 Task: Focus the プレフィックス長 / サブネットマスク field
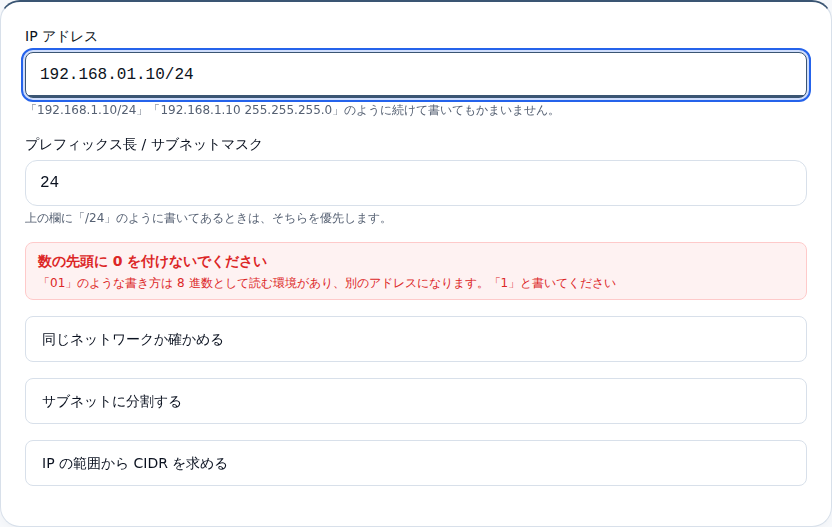pyautogui.click(x=416, y=183)
